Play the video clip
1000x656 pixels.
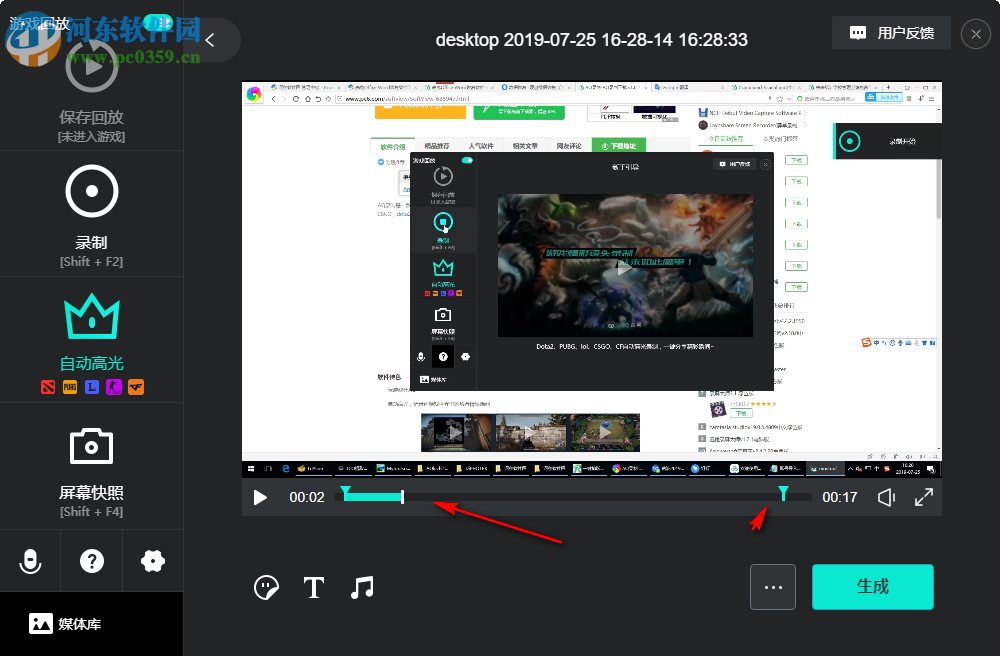tap(260, 497)
